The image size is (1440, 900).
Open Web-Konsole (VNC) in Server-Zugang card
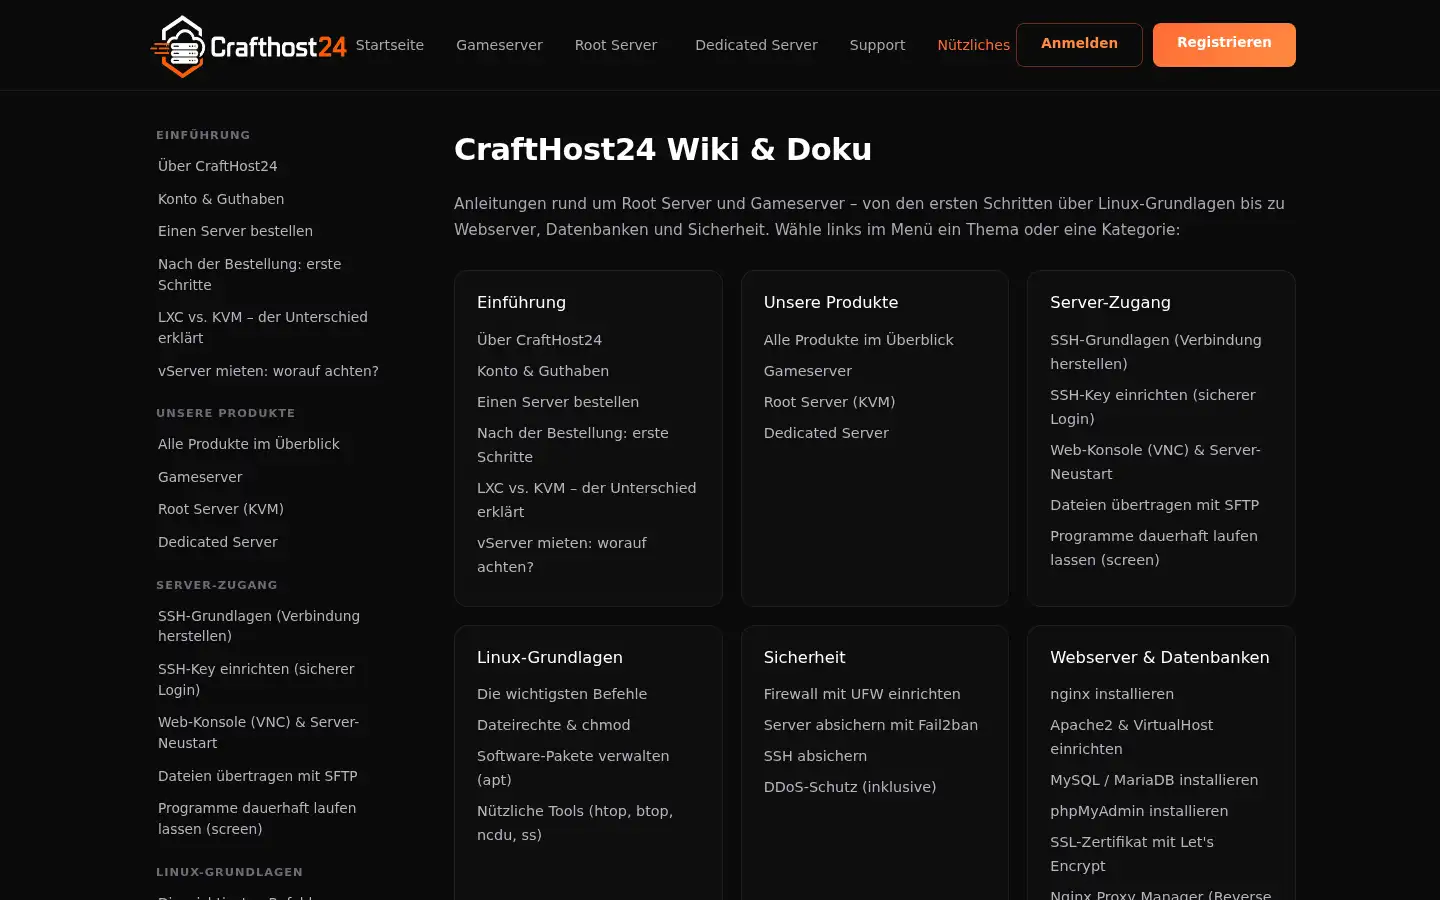click(x=1155, y=462)
